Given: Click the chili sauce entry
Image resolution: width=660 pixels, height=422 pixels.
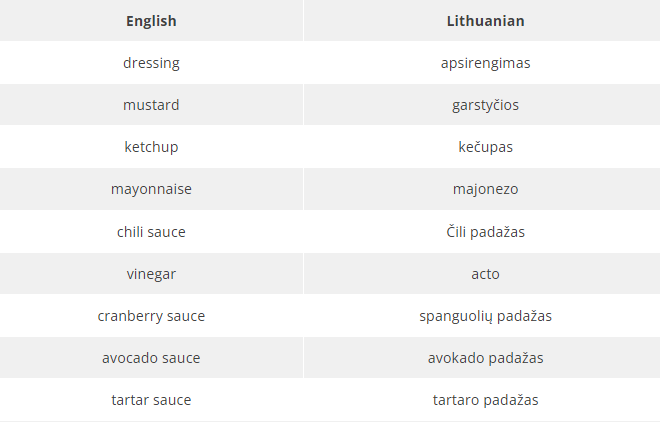Looking at the screenshot, I should coord(151,232).
